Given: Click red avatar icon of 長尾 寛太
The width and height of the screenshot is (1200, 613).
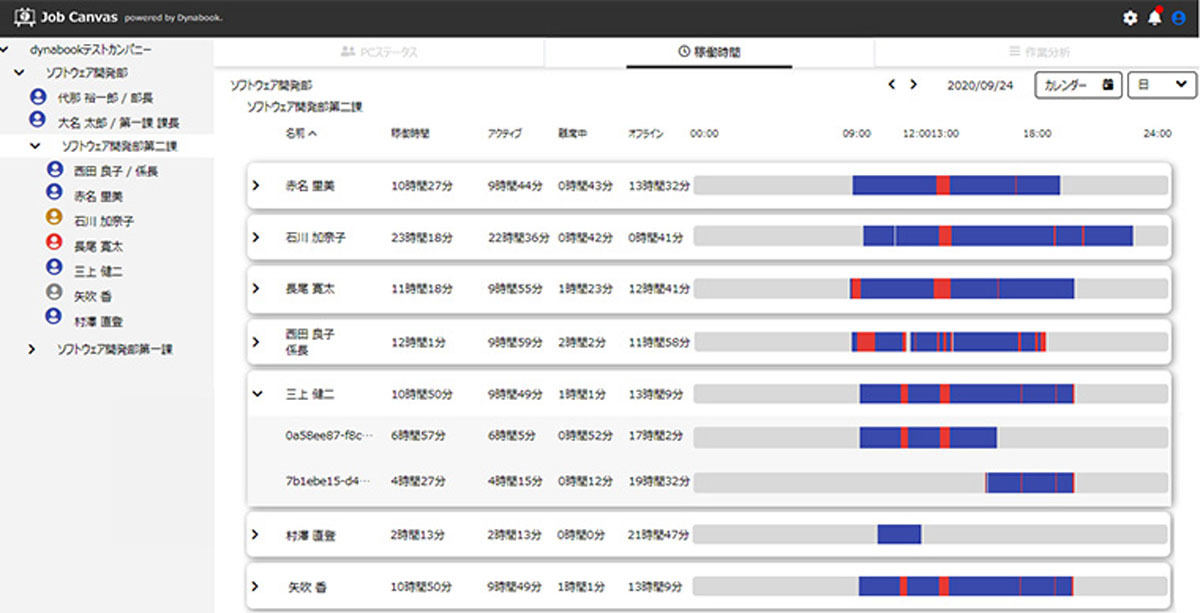Looking at the screenshot, I should 55,243.
